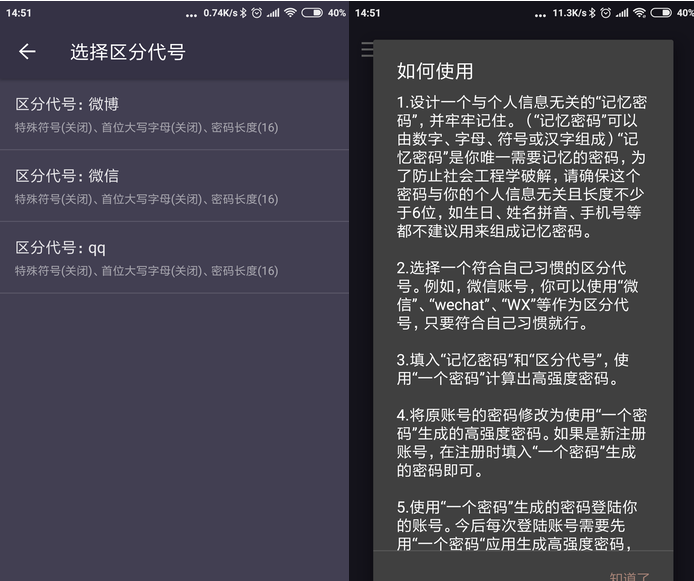Tap the 知道了 button in the dialog
Image resolution: width=694 pixels, height=581 pixels.
point(629,576)
